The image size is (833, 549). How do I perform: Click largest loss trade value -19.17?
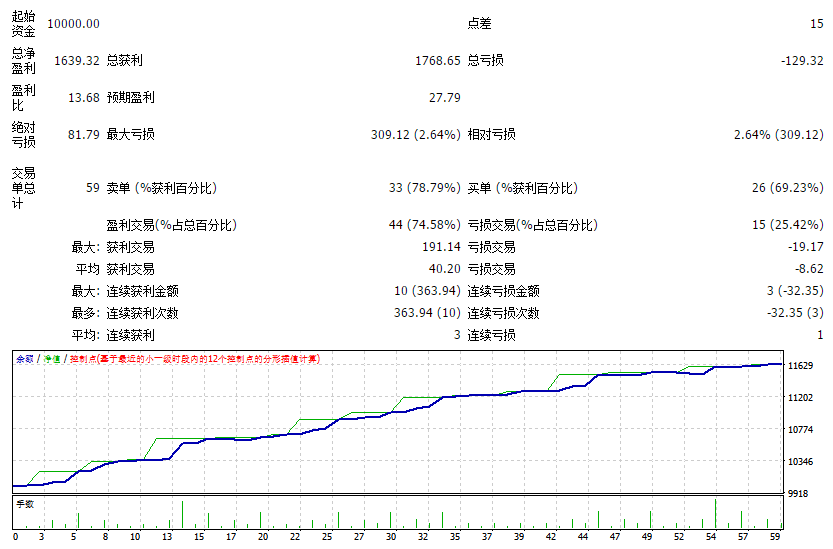pos(806,247)
